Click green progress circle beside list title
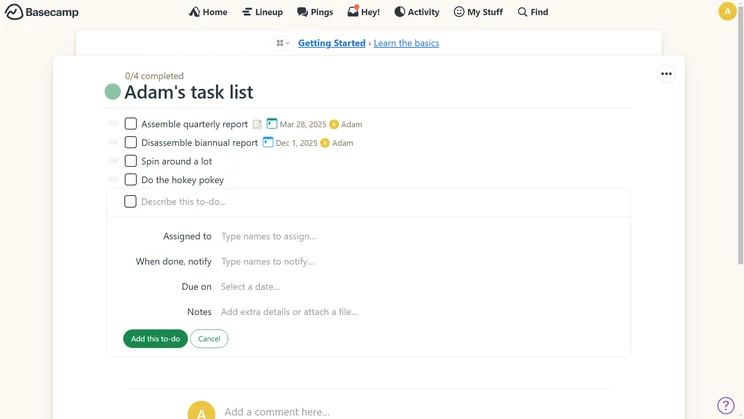Screen dimensions: 744x419 tap(112, 92)
